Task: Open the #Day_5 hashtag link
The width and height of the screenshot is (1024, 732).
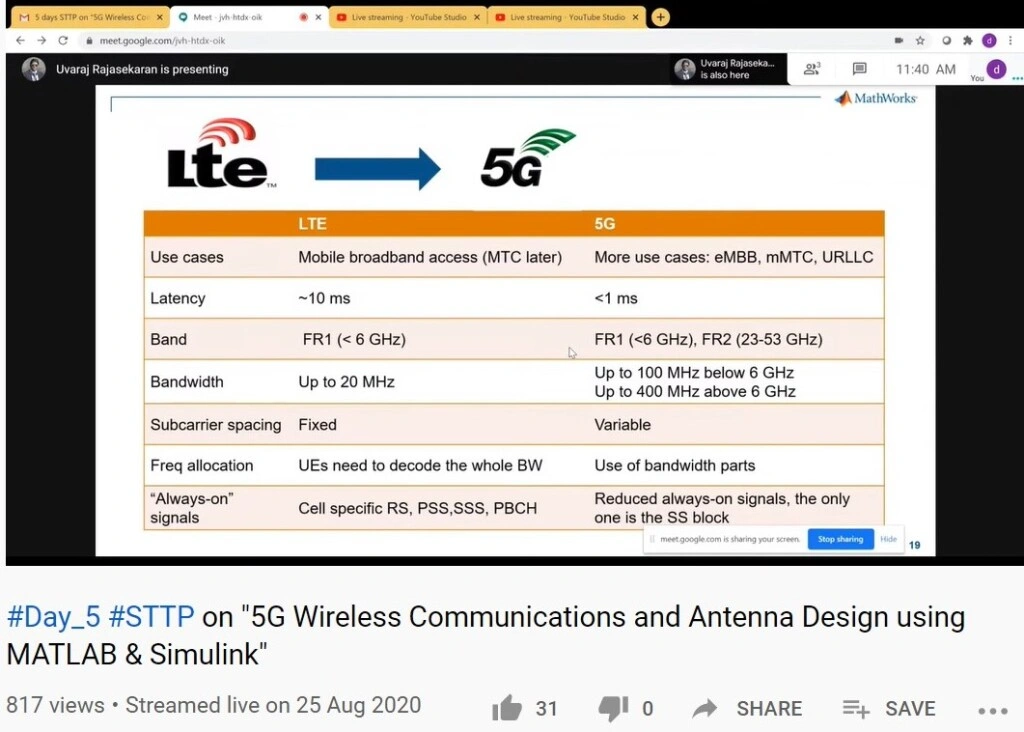Action: [x=54, y=616]
